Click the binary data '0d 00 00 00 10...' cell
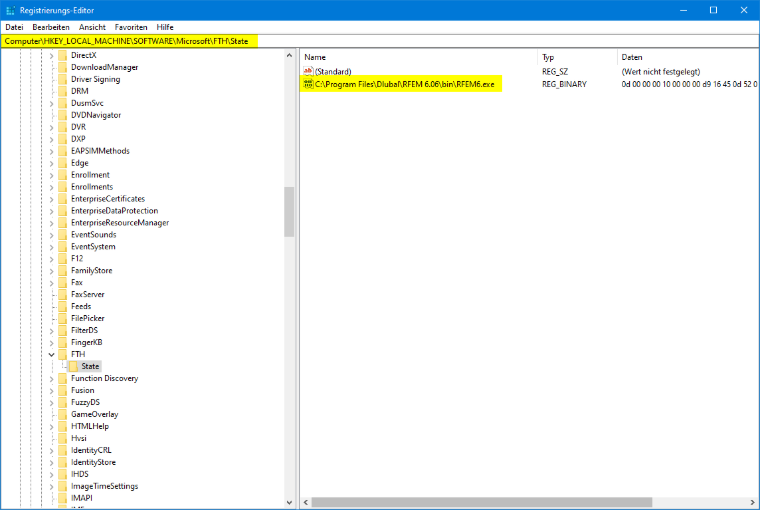The width and height of the screenshot is (760, 510). (689, 84)
